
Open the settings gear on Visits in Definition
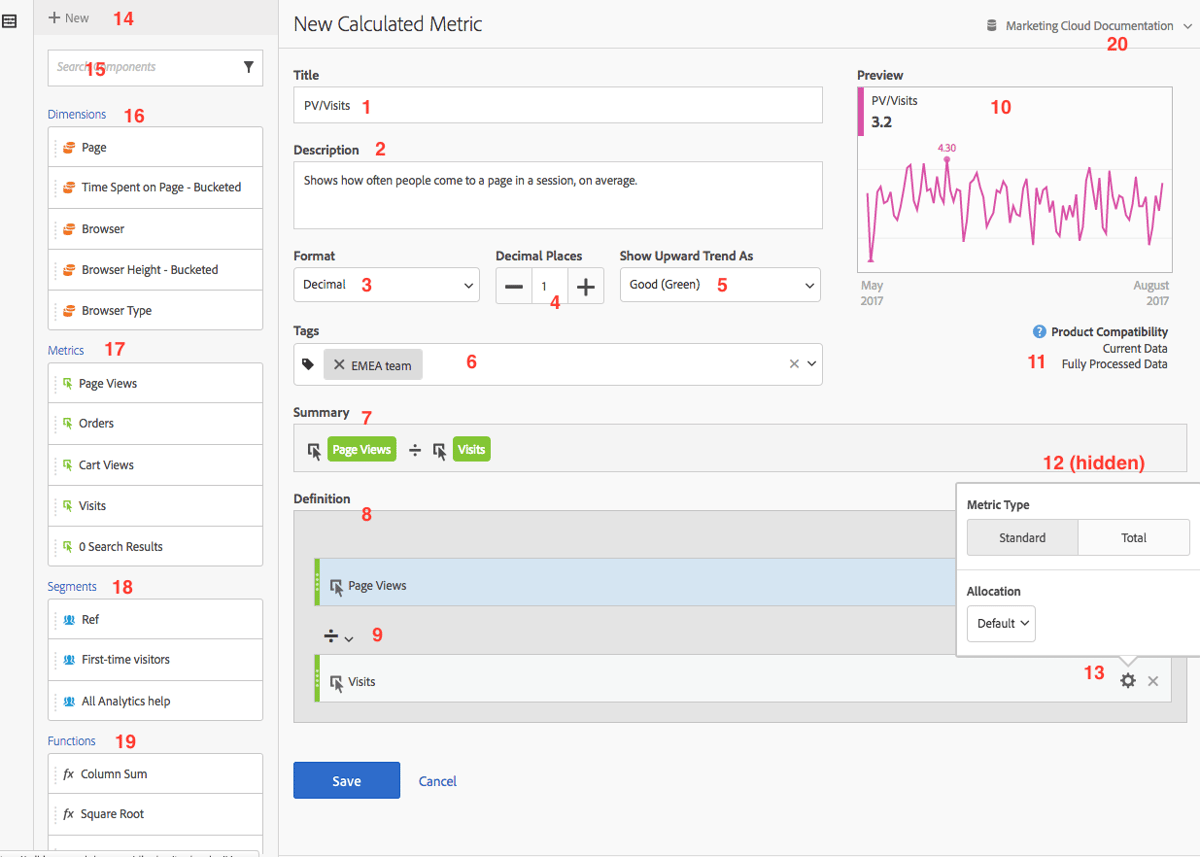(x=1128, y=680)
